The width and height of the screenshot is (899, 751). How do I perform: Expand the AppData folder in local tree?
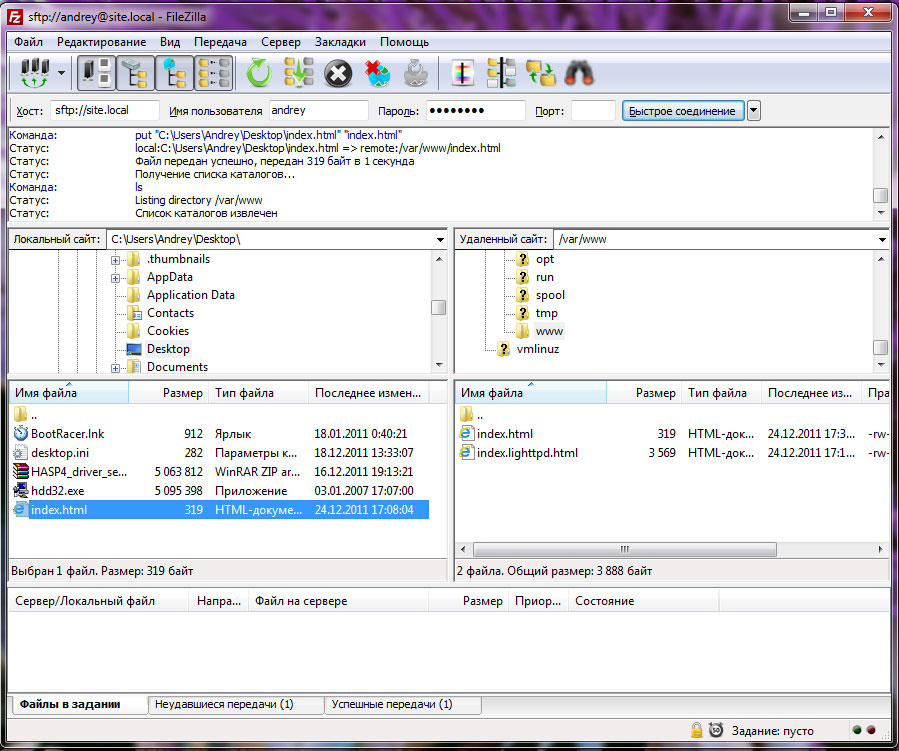(116, 278)
